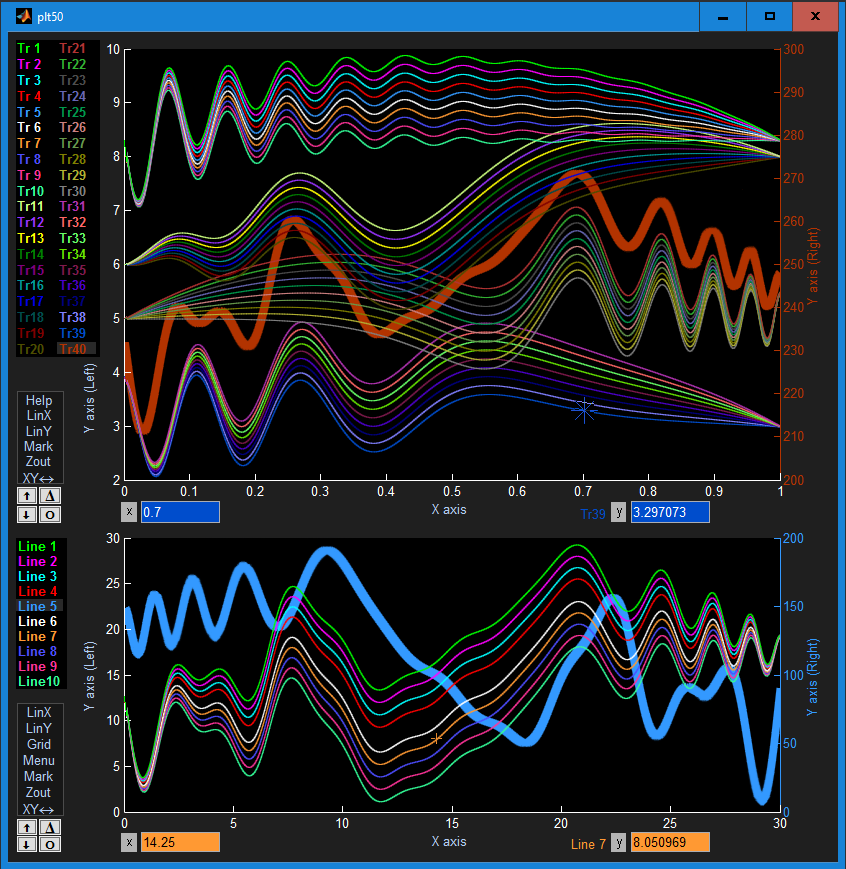The width and height of the screenshot is (846, 869).
Task: Click the upper x cursor value field 0.7
Action: click(180, 512)
